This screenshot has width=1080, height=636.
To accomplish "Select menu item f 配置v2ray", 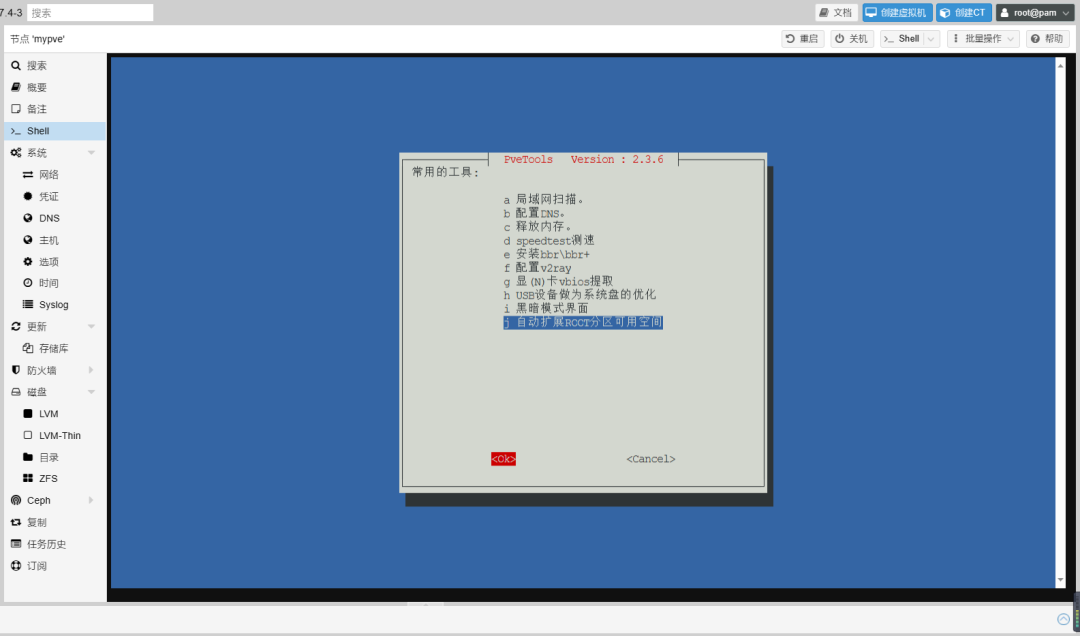I will coord(537,267).
